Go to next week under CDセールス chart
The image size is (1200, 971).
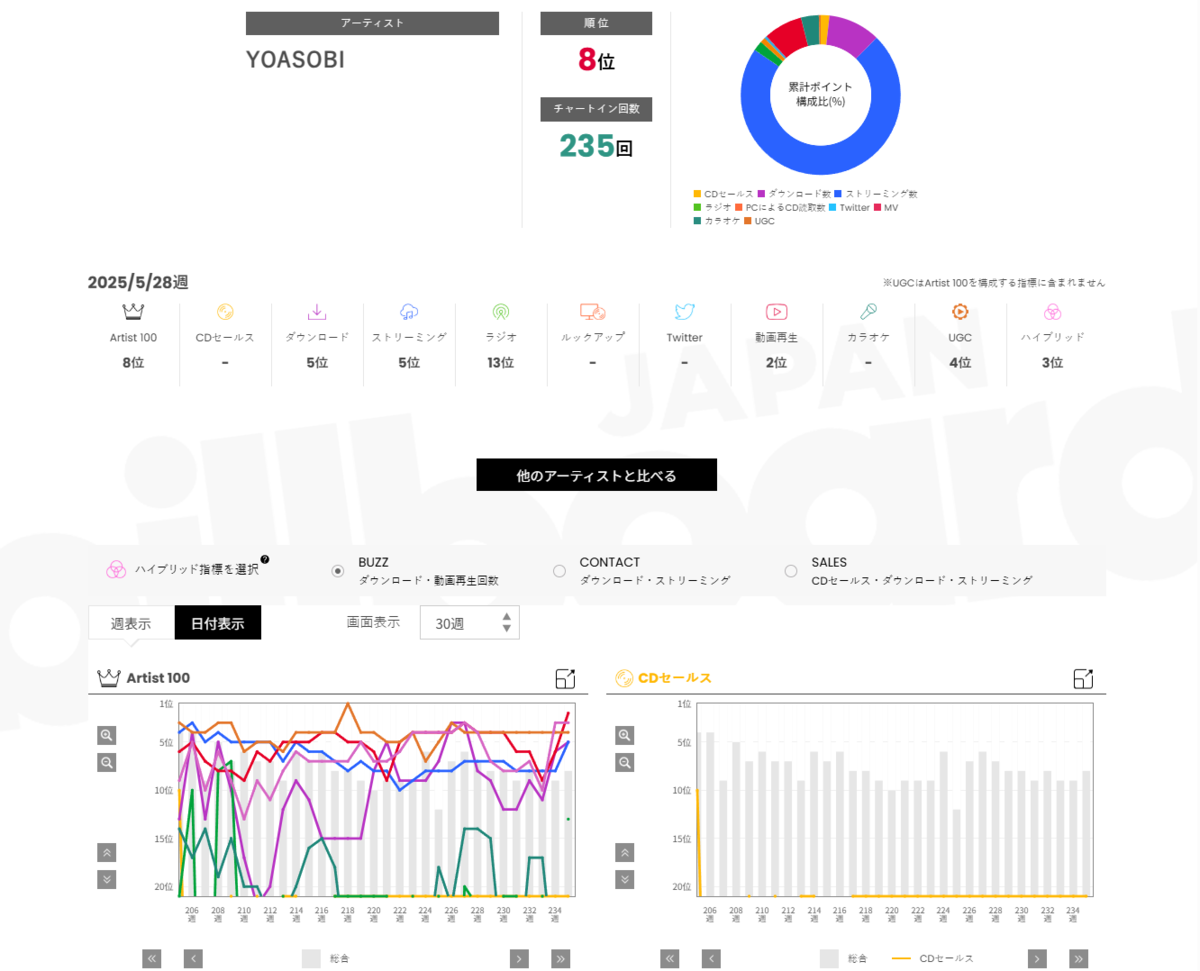[1037, 959]
